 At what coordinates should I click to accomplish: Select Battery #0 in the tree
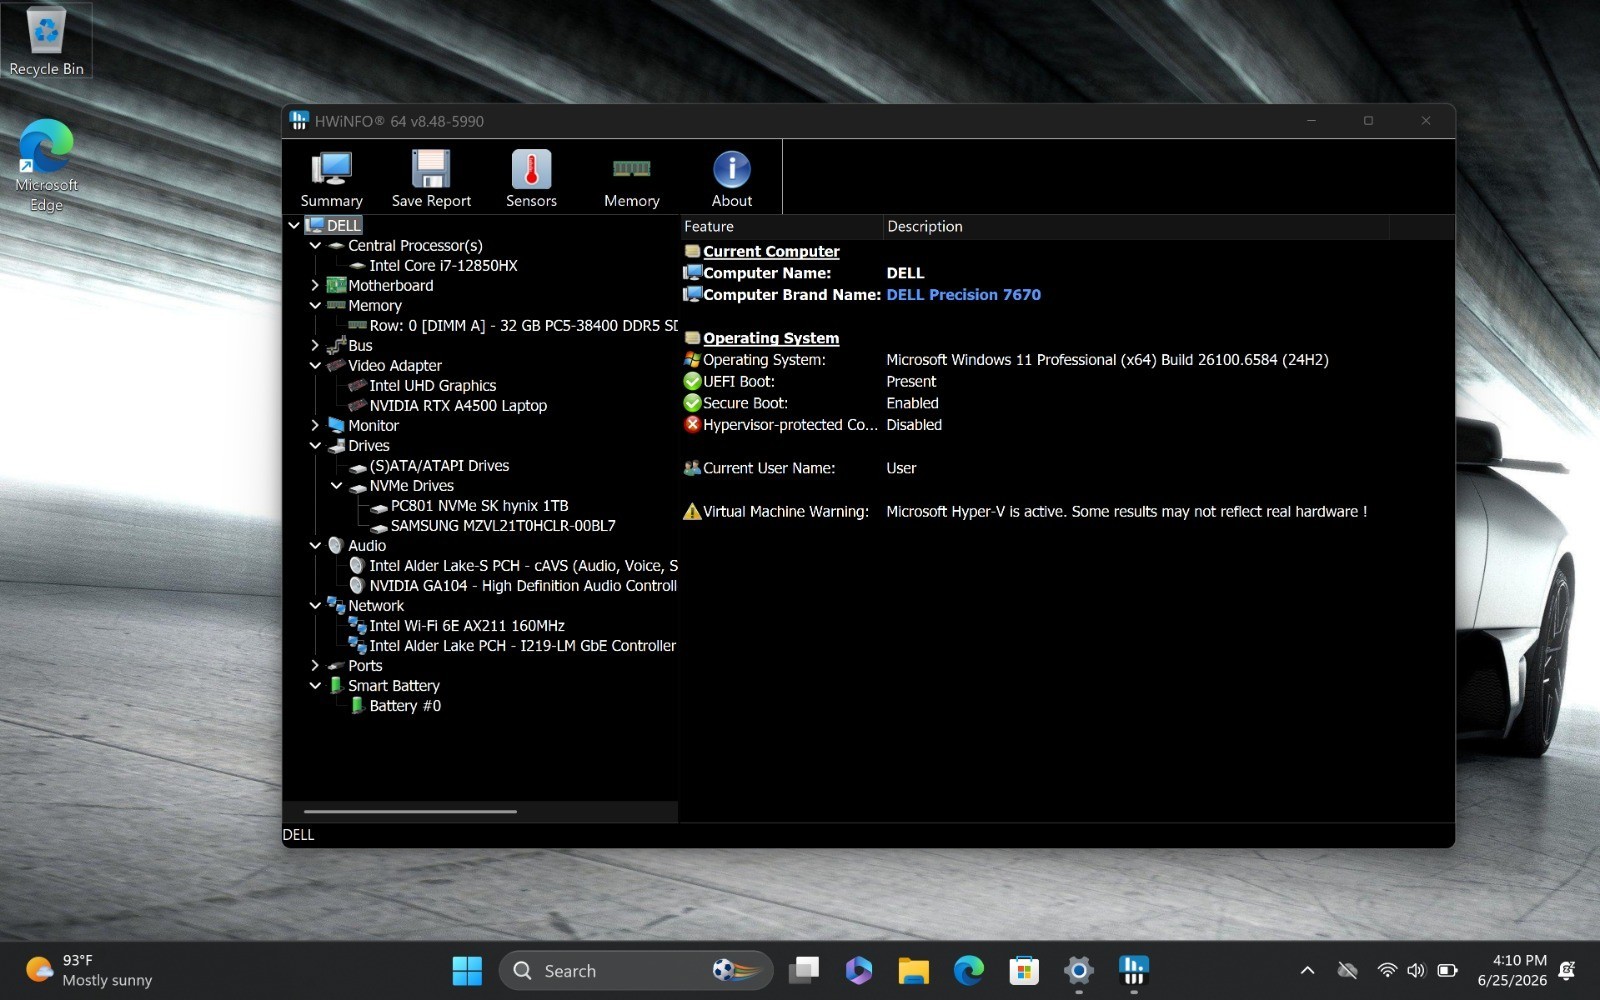[x=405, y=706]
